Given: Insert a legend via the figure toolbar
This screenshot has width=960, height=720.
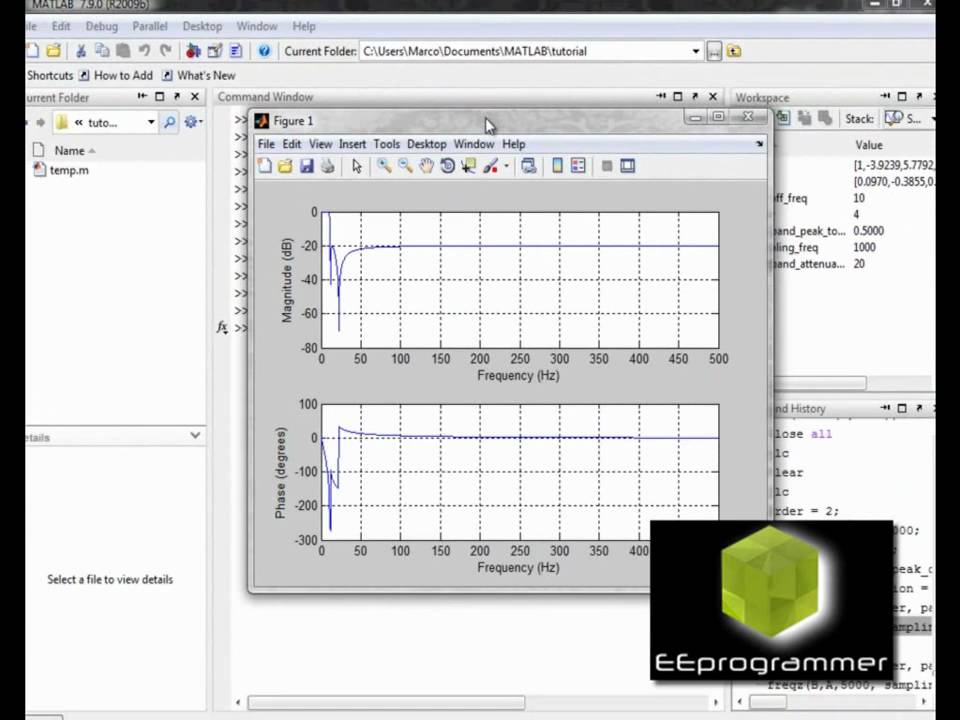Looking at the screenshot, I should 578,166.
